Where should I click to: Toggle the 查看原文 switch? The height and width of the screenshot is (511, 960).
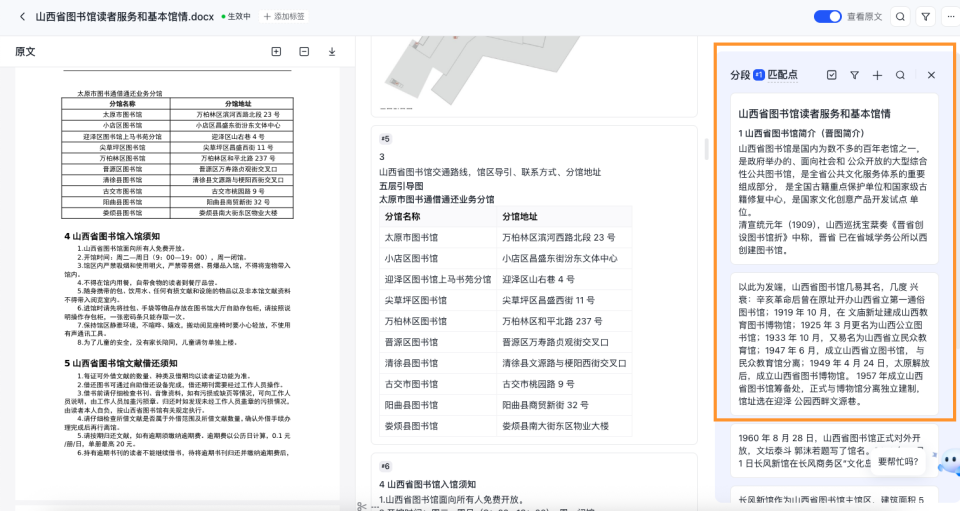click(827, 17)
